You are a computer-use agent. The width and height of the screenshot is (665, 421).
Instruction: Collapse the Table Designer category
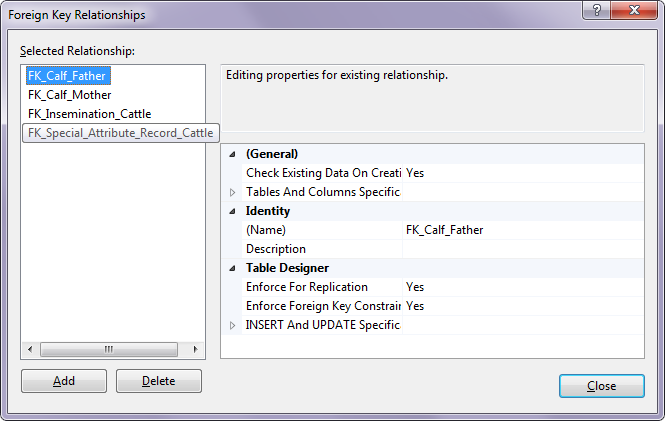233,268
